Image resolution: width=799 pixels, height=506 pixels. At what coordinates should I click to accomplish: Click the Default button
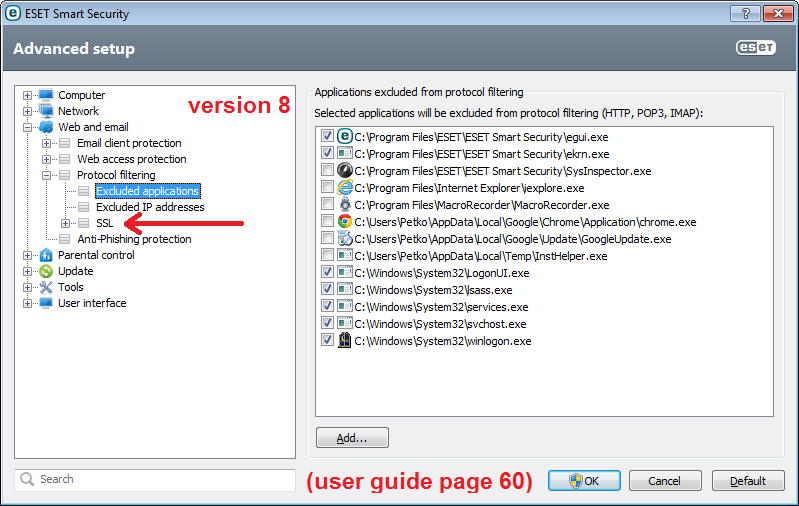coord(748,481)
